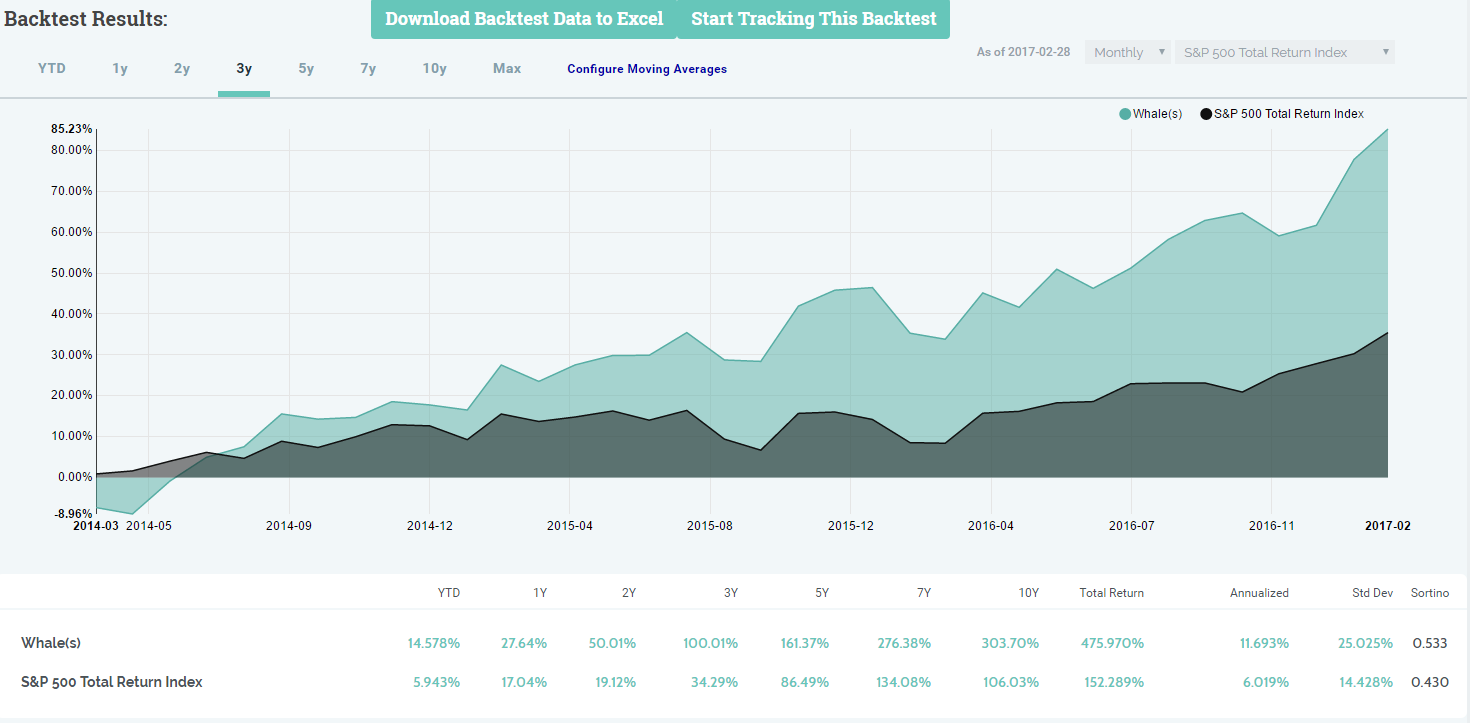This screenshot has height=723, width=1470.
Task: Click the S&P 500 Total Return Index row label
Action: coord(112,682)
